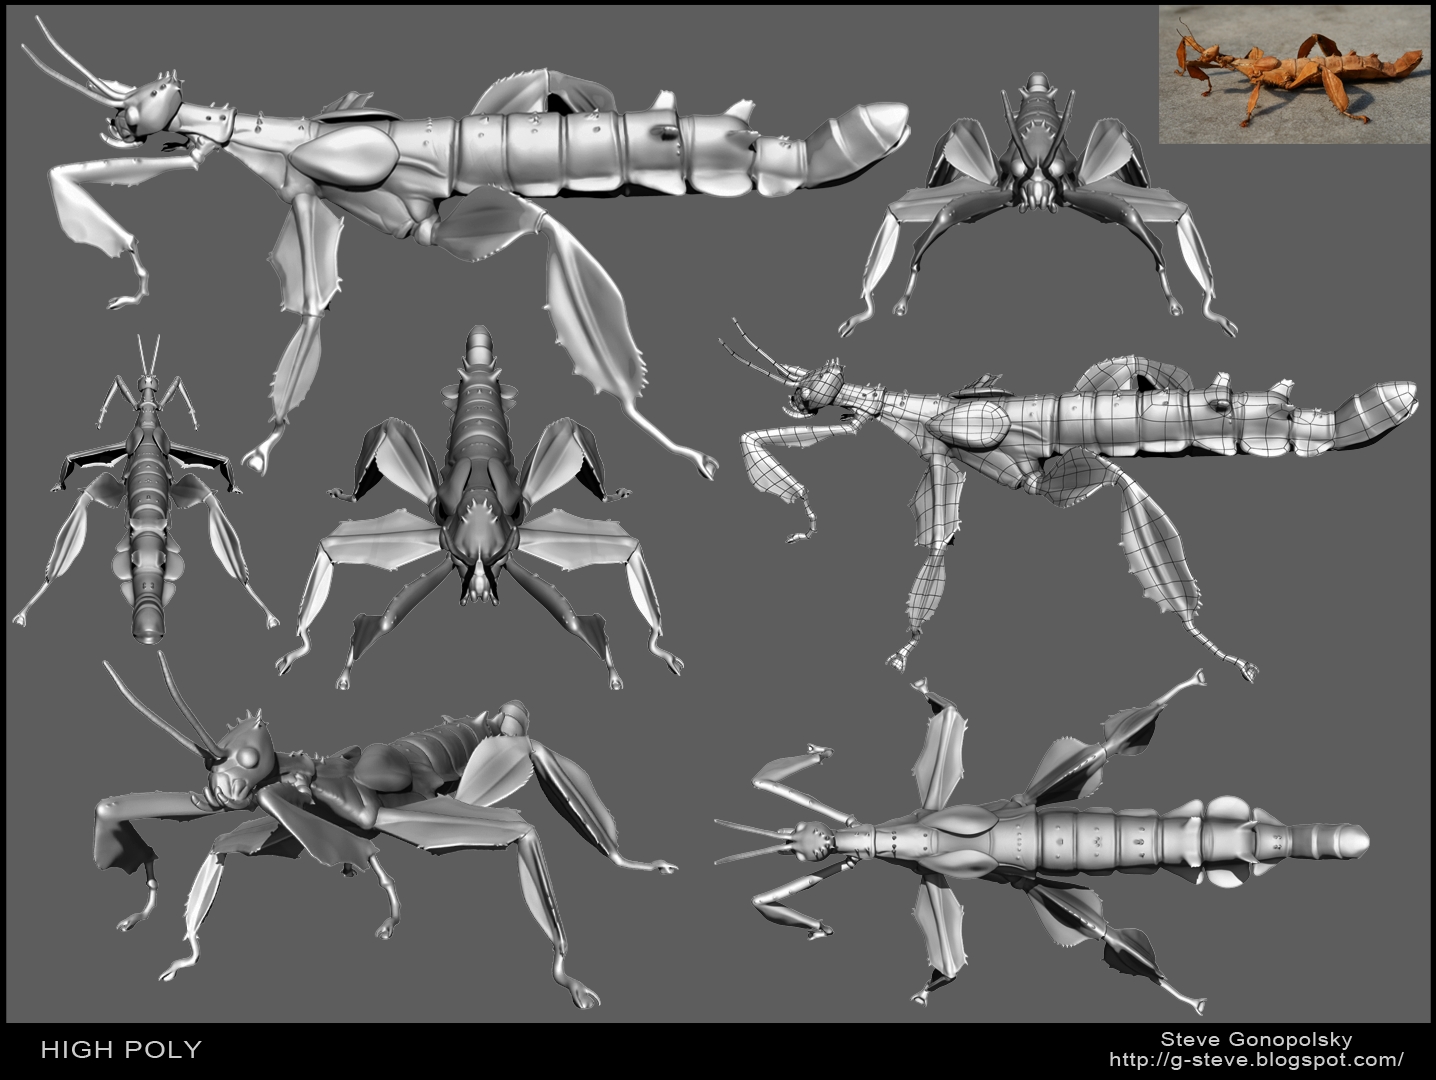This screenshot has height=1080, width=1436.
Task: Open the g-steve.blogspot.com URL
Action: (1256, 1059)
